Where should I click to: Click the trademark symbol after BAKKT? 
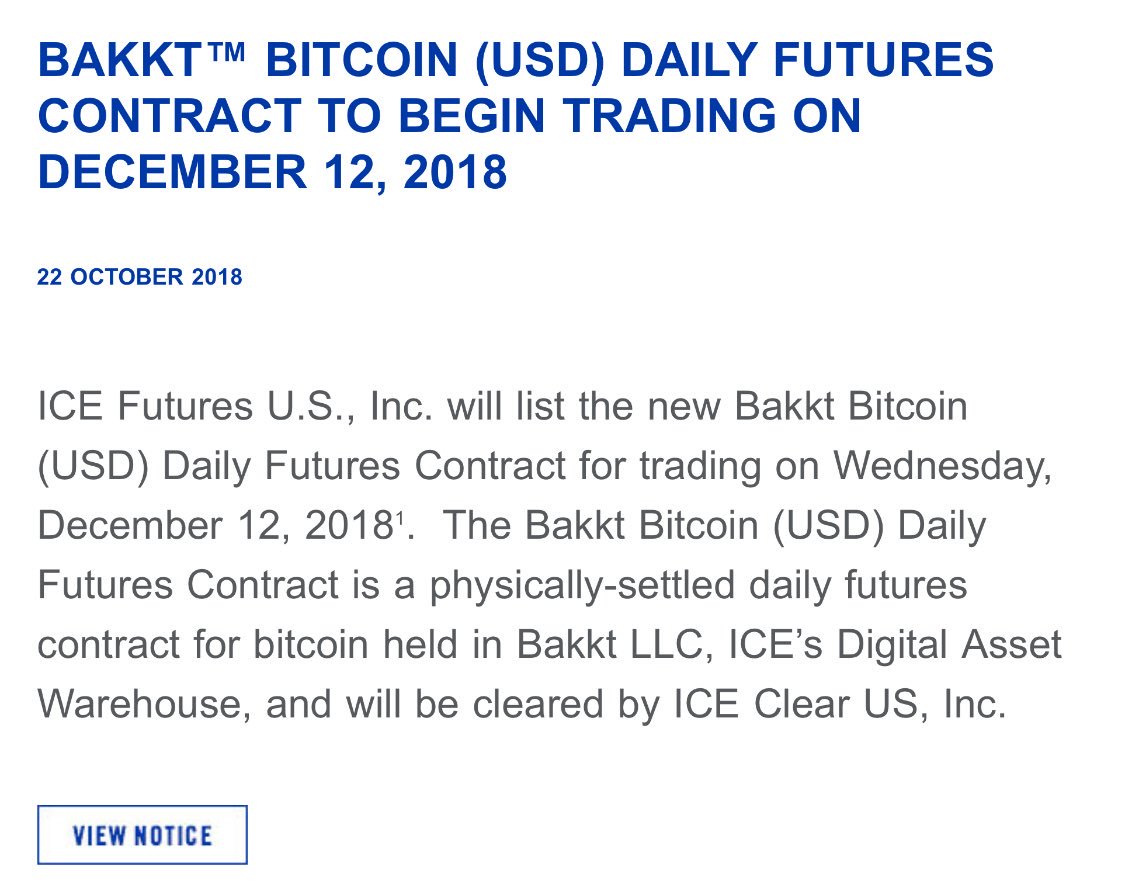pos(226,51)
